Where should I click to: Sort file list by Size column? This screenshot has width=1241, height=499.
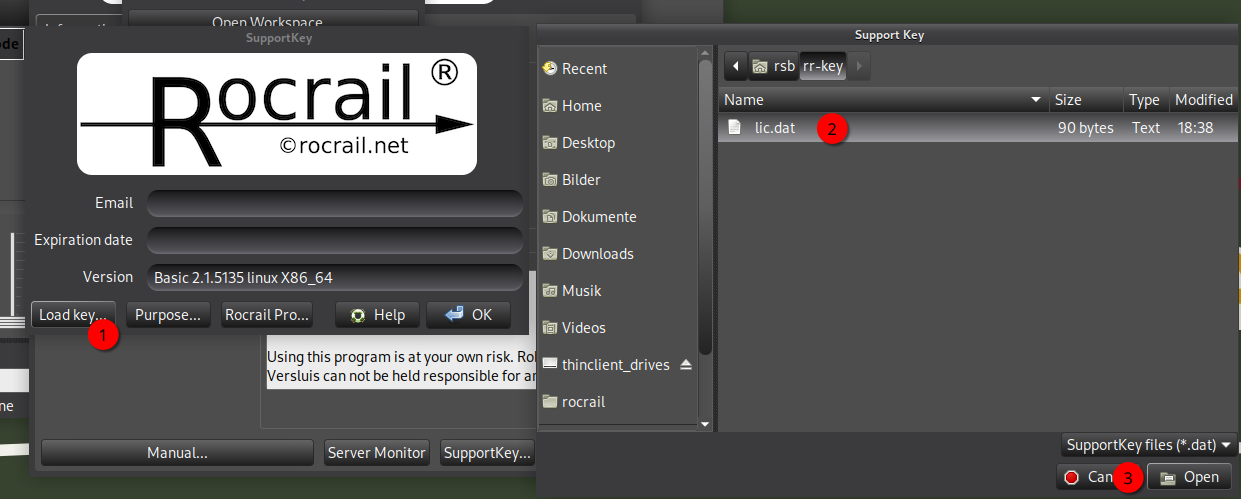click(x=1068, y=100)
